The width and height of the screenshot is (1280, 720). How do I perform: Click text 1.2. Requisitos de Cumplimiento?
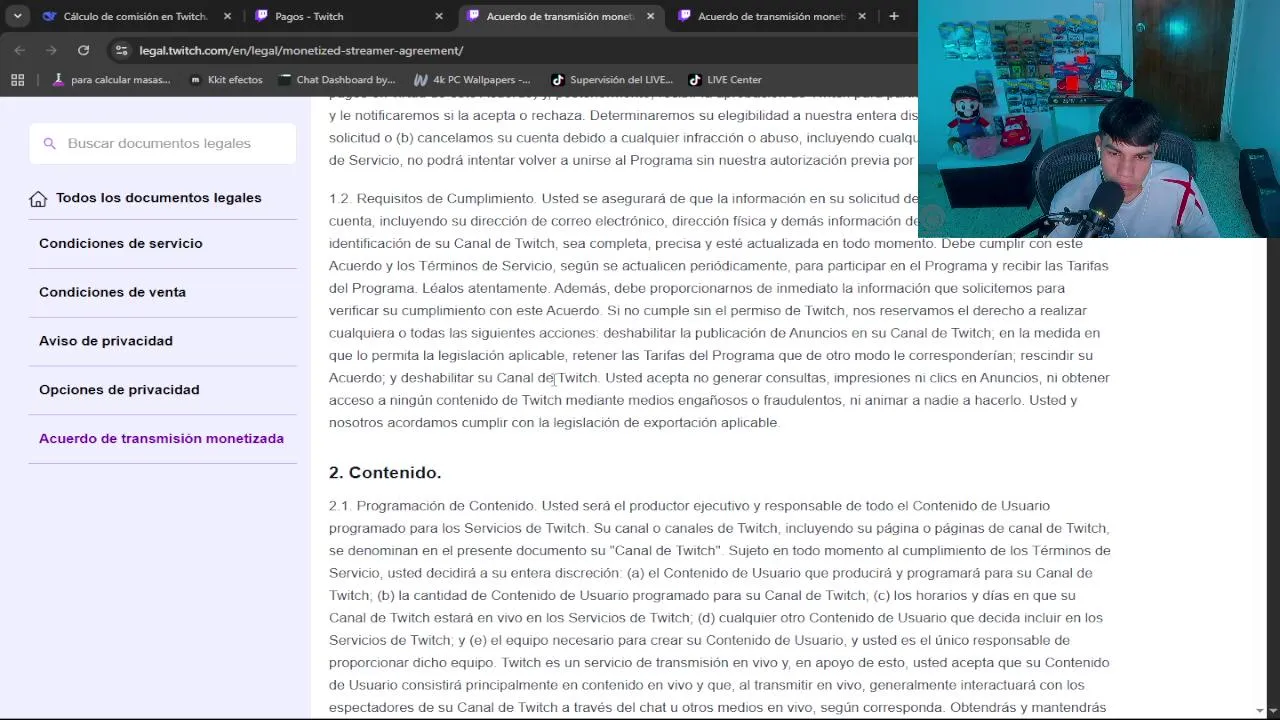coord(433,199)
